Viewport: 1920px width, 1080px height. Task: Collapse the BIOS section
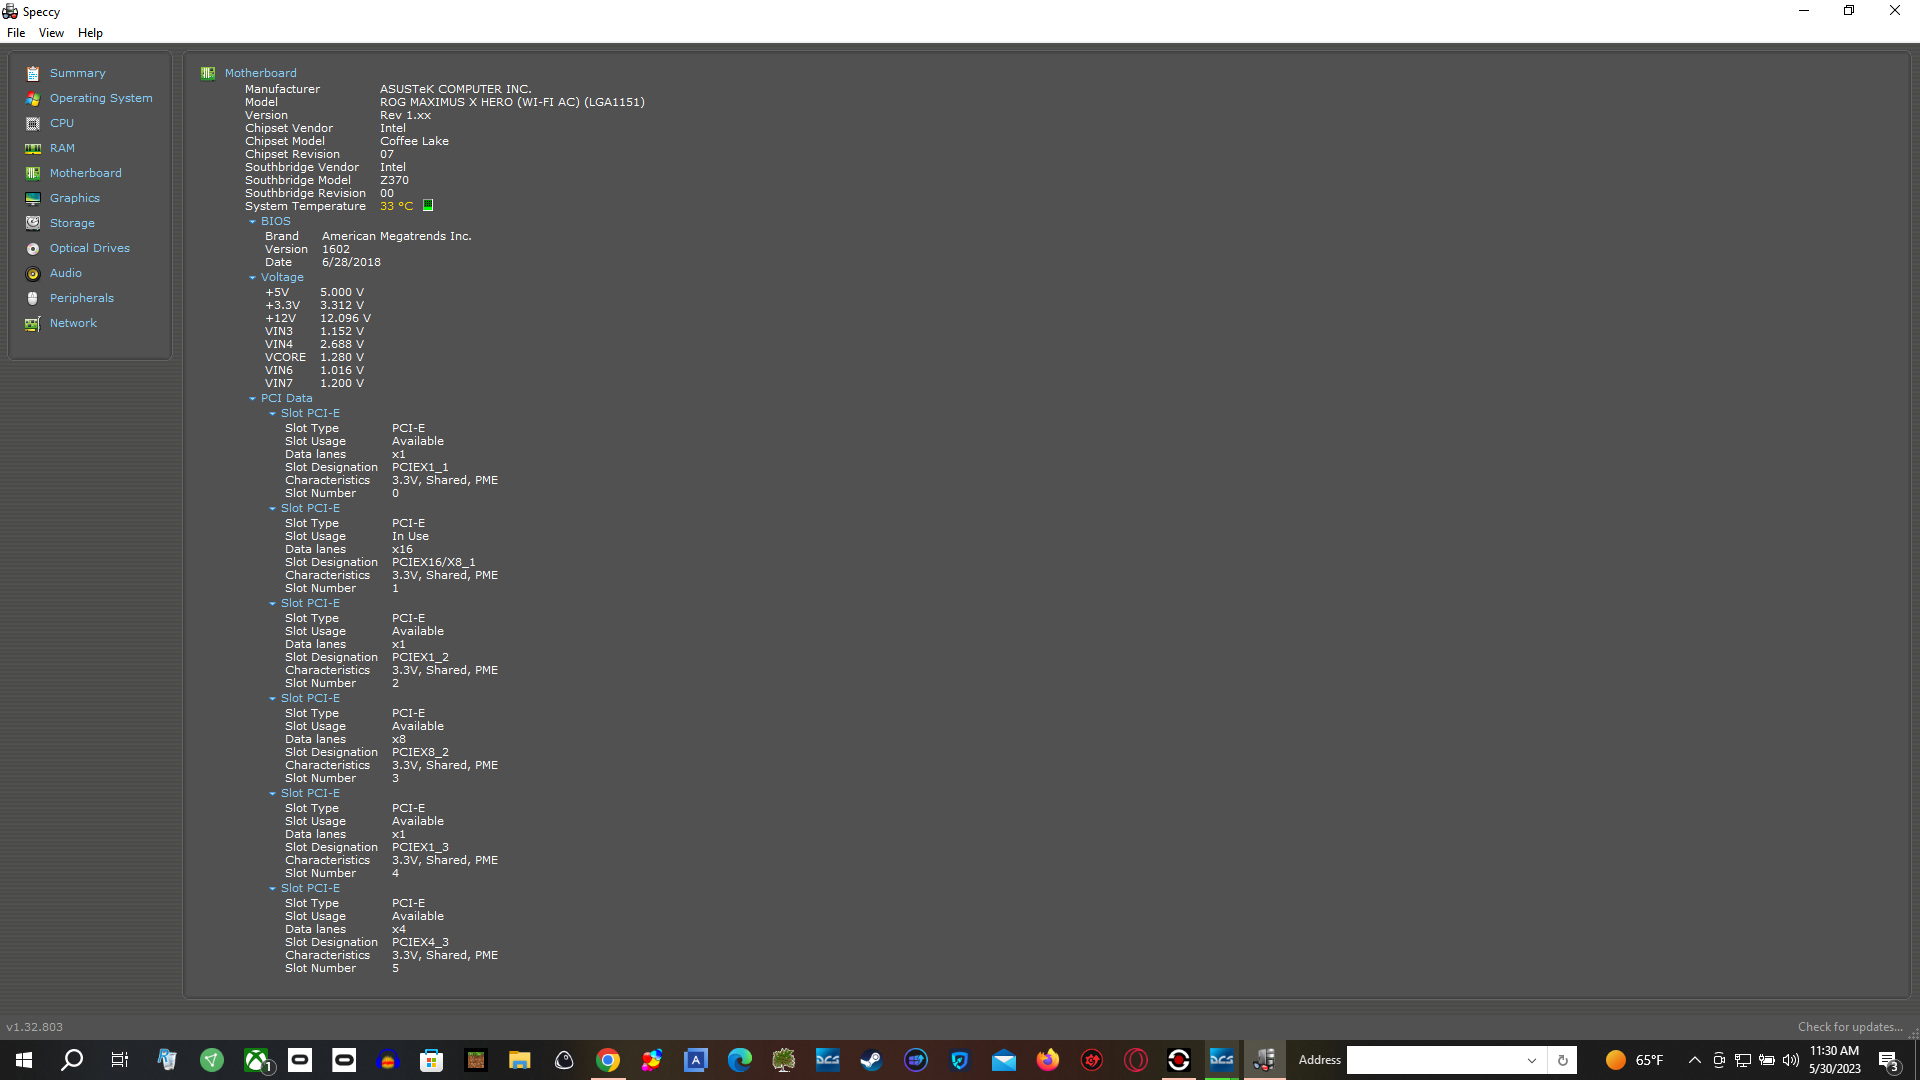[x=253, y=222]
